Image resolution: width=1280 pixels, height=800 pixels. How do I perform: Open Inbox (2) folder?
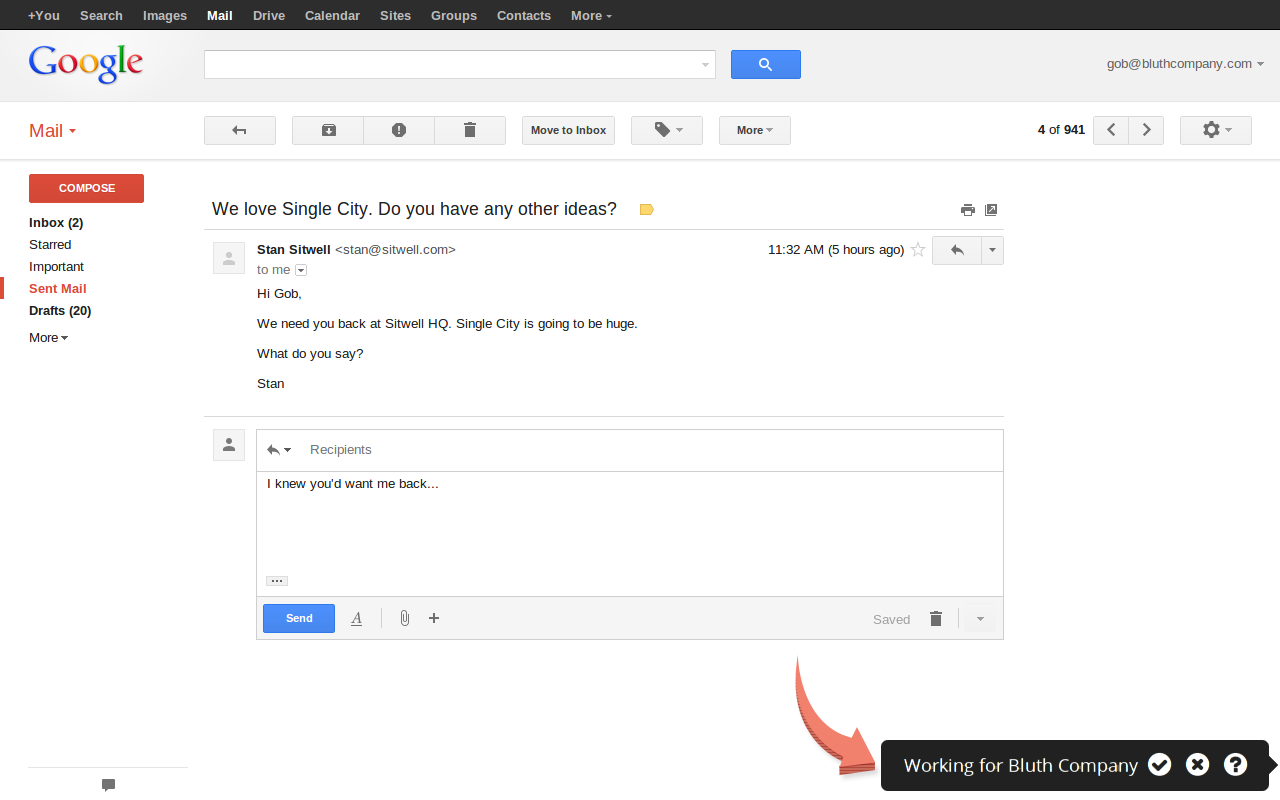click(56, 223)
